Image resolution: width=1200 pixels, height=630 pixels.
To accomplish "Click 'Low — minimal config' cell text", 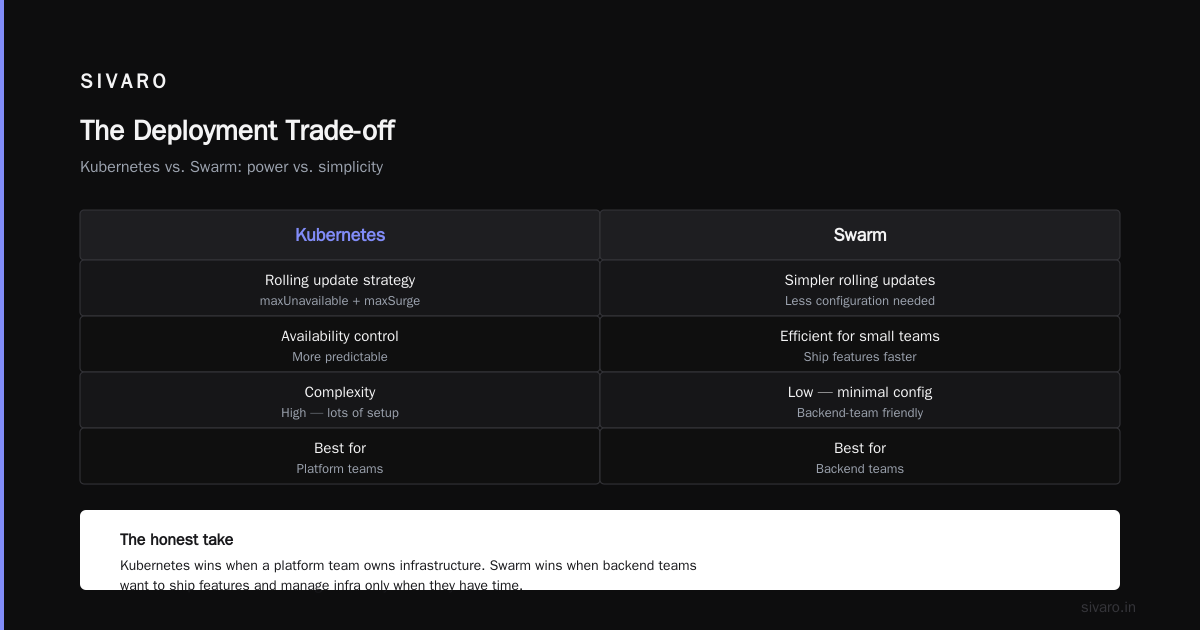I will (x=860, y=392).
